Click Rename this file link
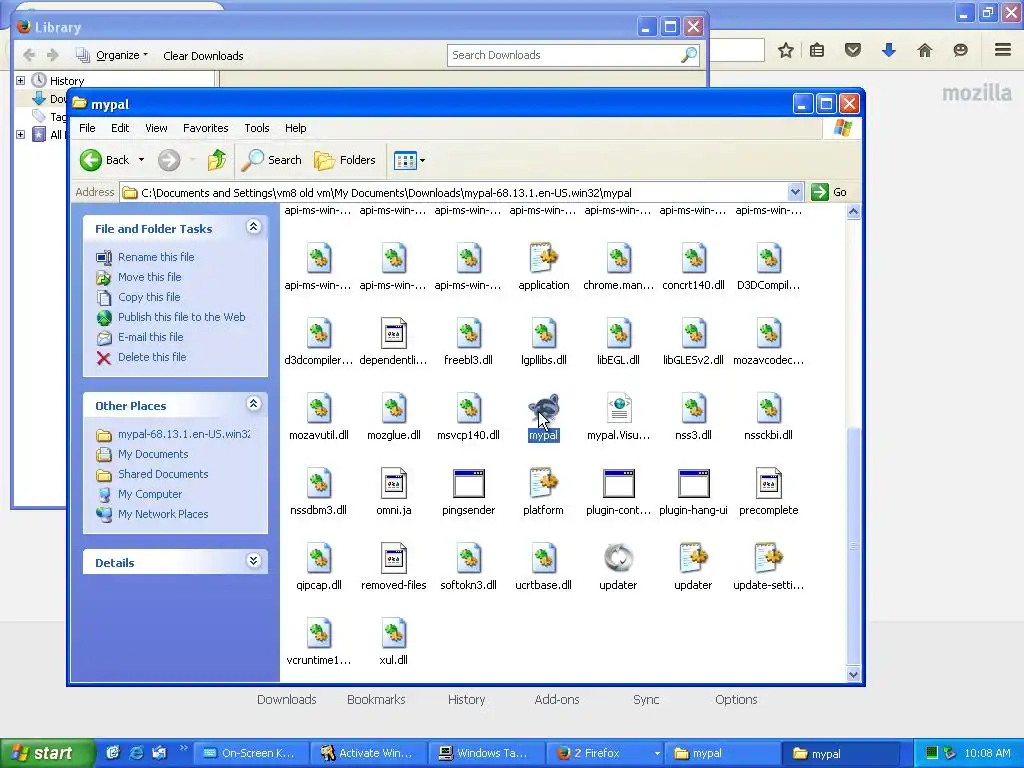This screenshot has height=768, width=1024. pos(156,257)
